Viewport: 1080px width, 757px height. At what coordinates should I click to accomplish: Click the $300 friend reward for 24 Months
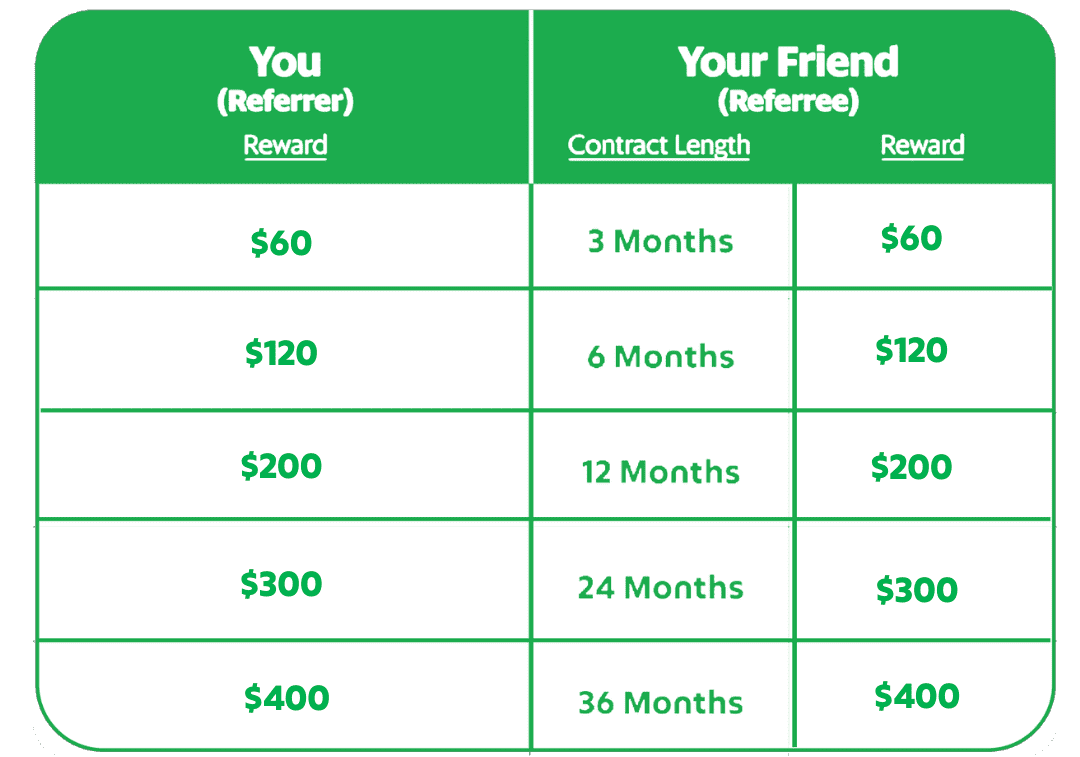coord(917,590)
